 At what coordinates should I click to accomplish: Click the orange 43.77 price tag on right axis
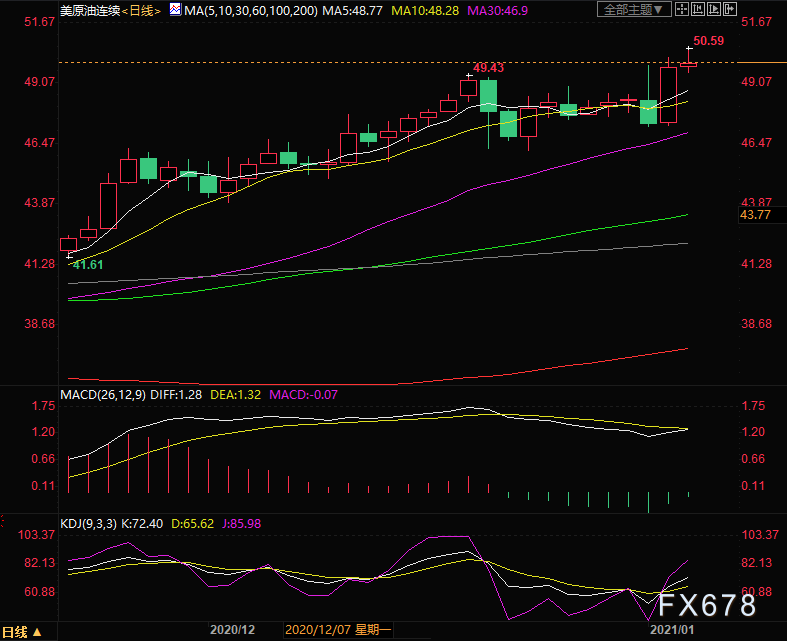pyautogui.click(x=755, y=214)
